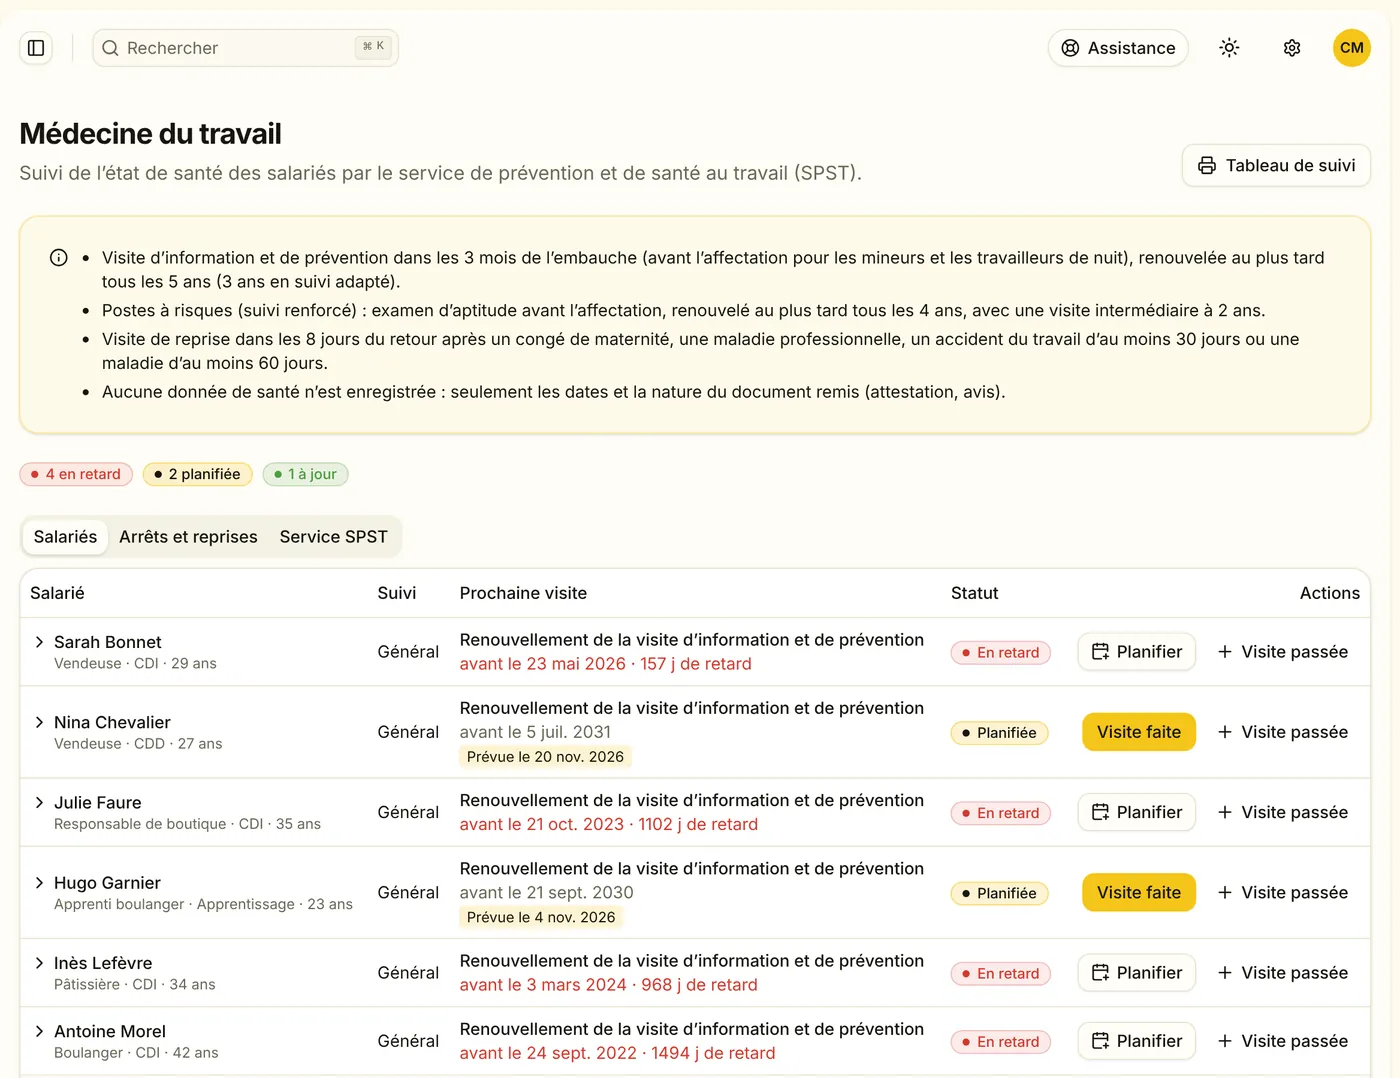Click the Statut column header

click(974, 593)
